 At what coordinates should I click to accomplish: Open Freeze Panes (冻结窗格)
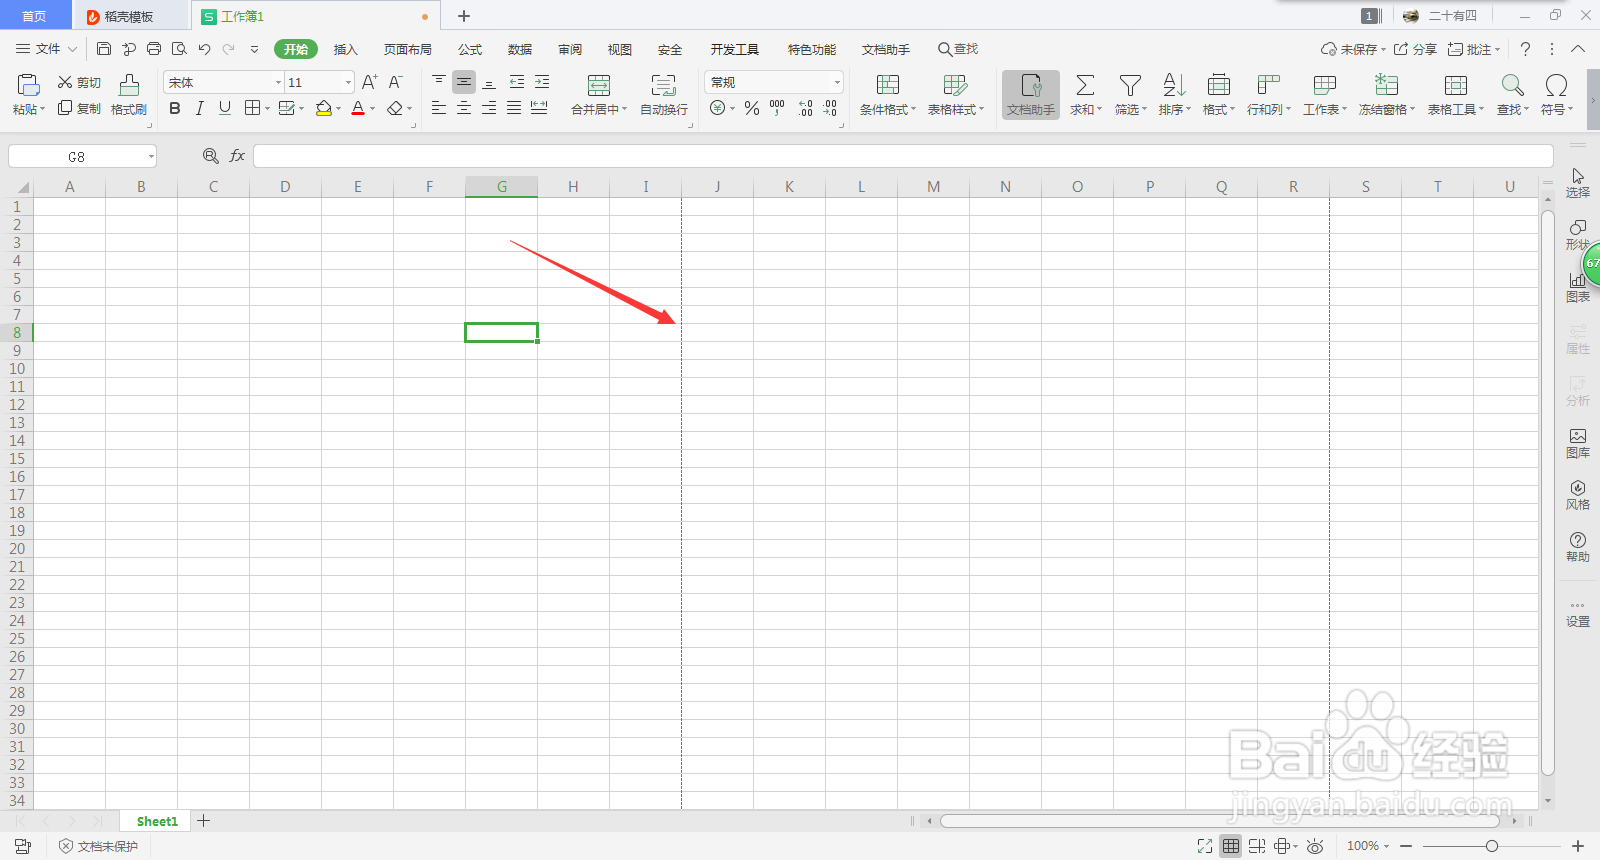pyautogui.click(x=1387, y=94)
